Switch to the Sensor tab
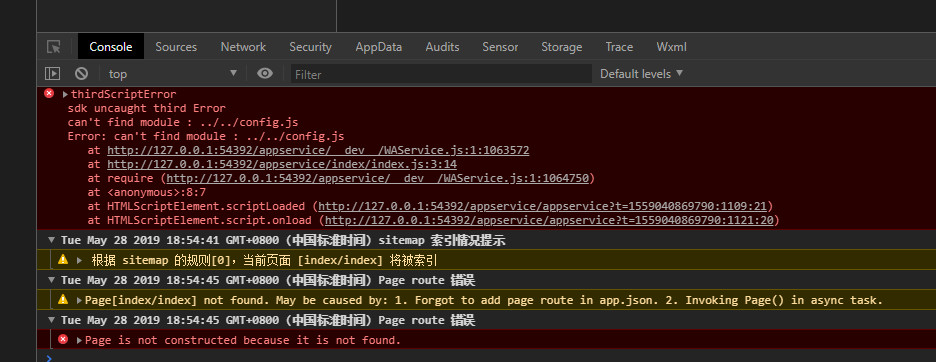The image size is (936, 362). tap(500, 47)
